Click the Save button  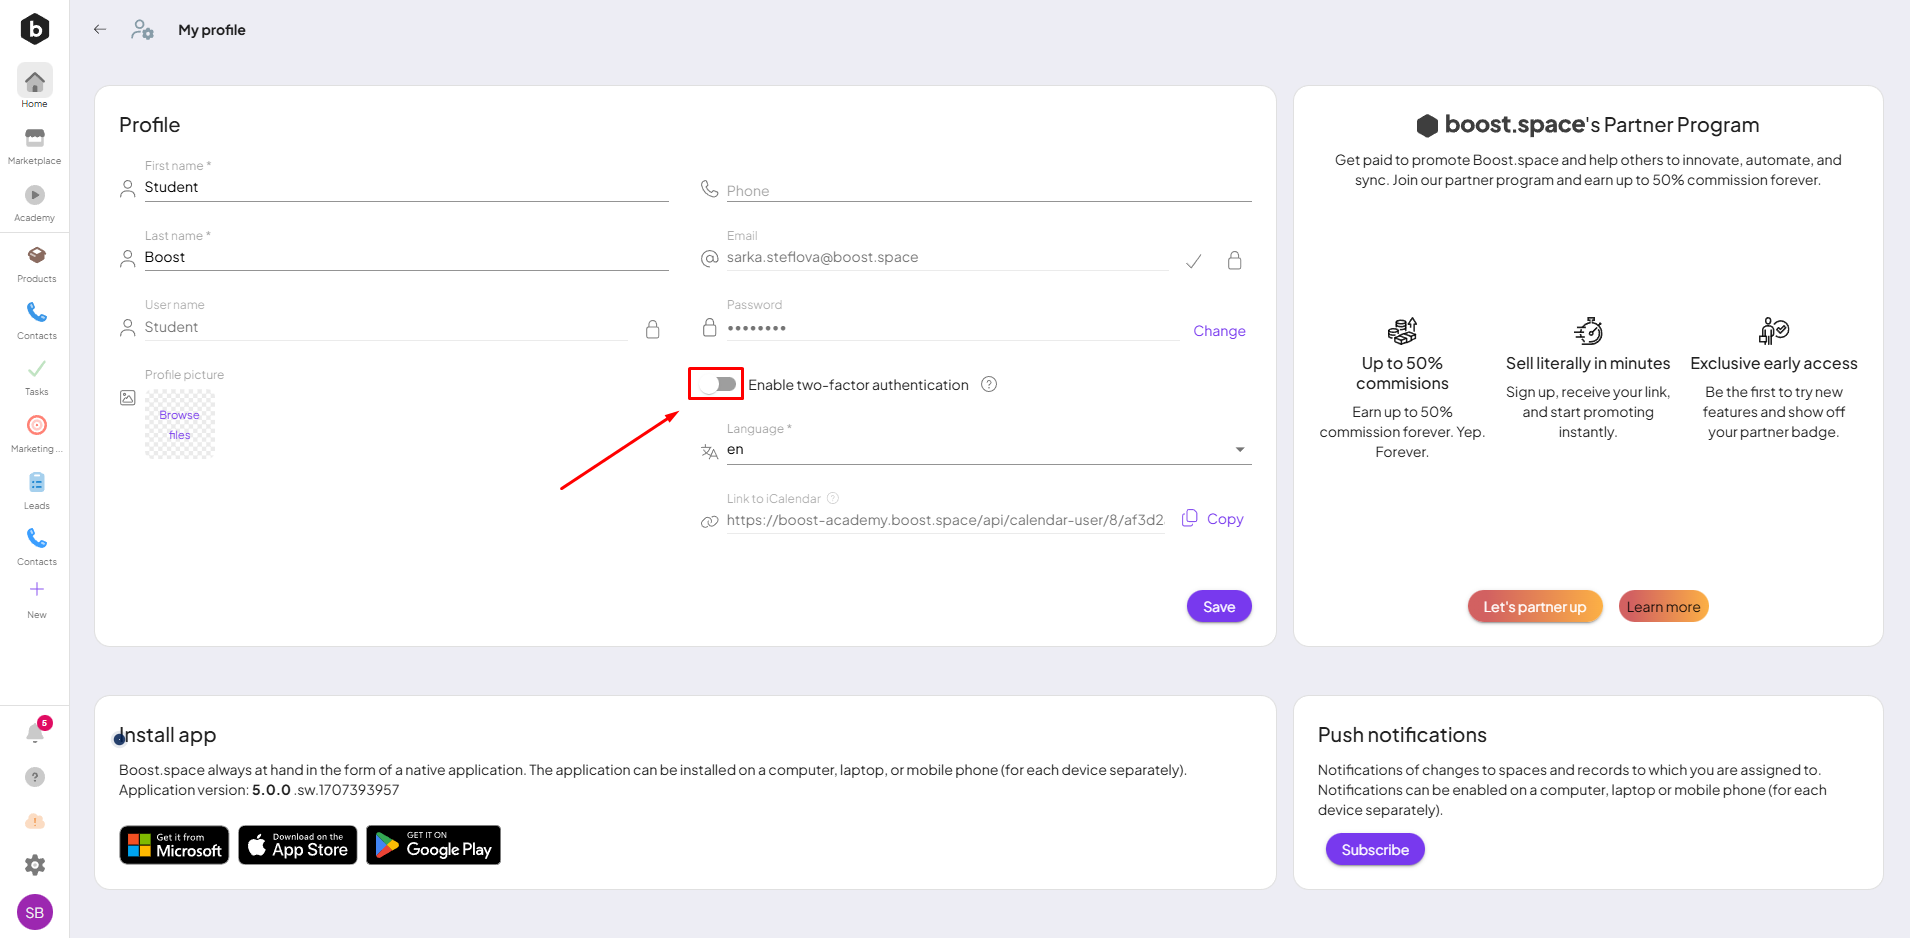click(1218, 606)
